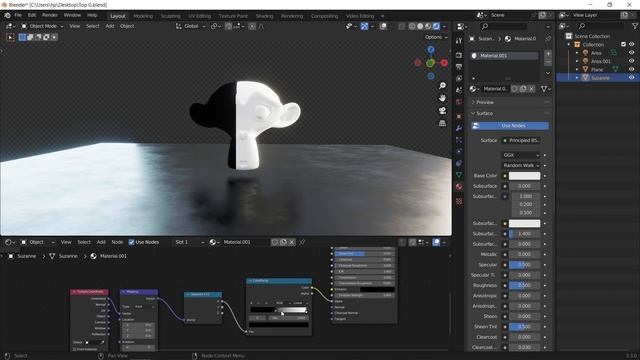Select Material.001 in the material slot list
This screenshot has height=360, width=640.
[x=504, y=56]
